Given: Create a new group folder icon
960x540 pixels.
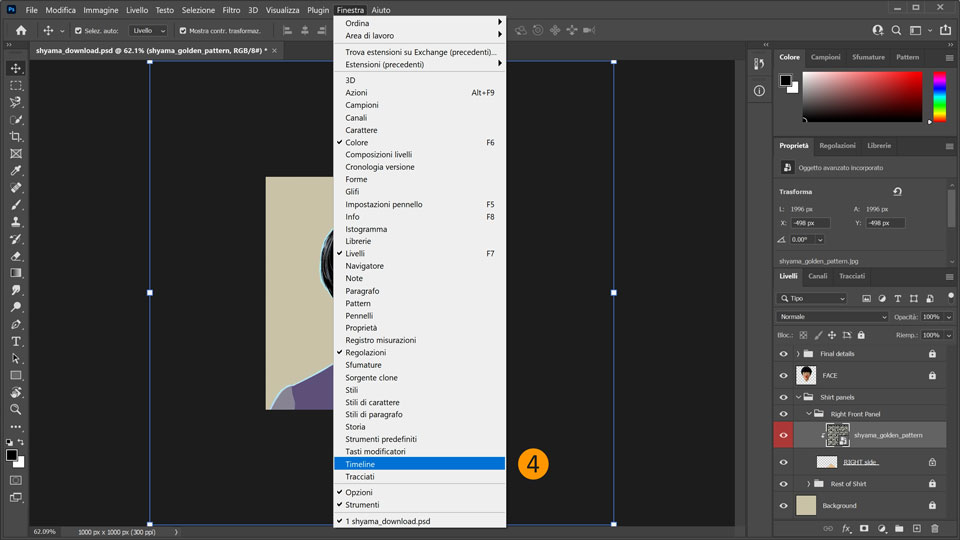Looking at the screenshot, I should click(x=899, y=528).
